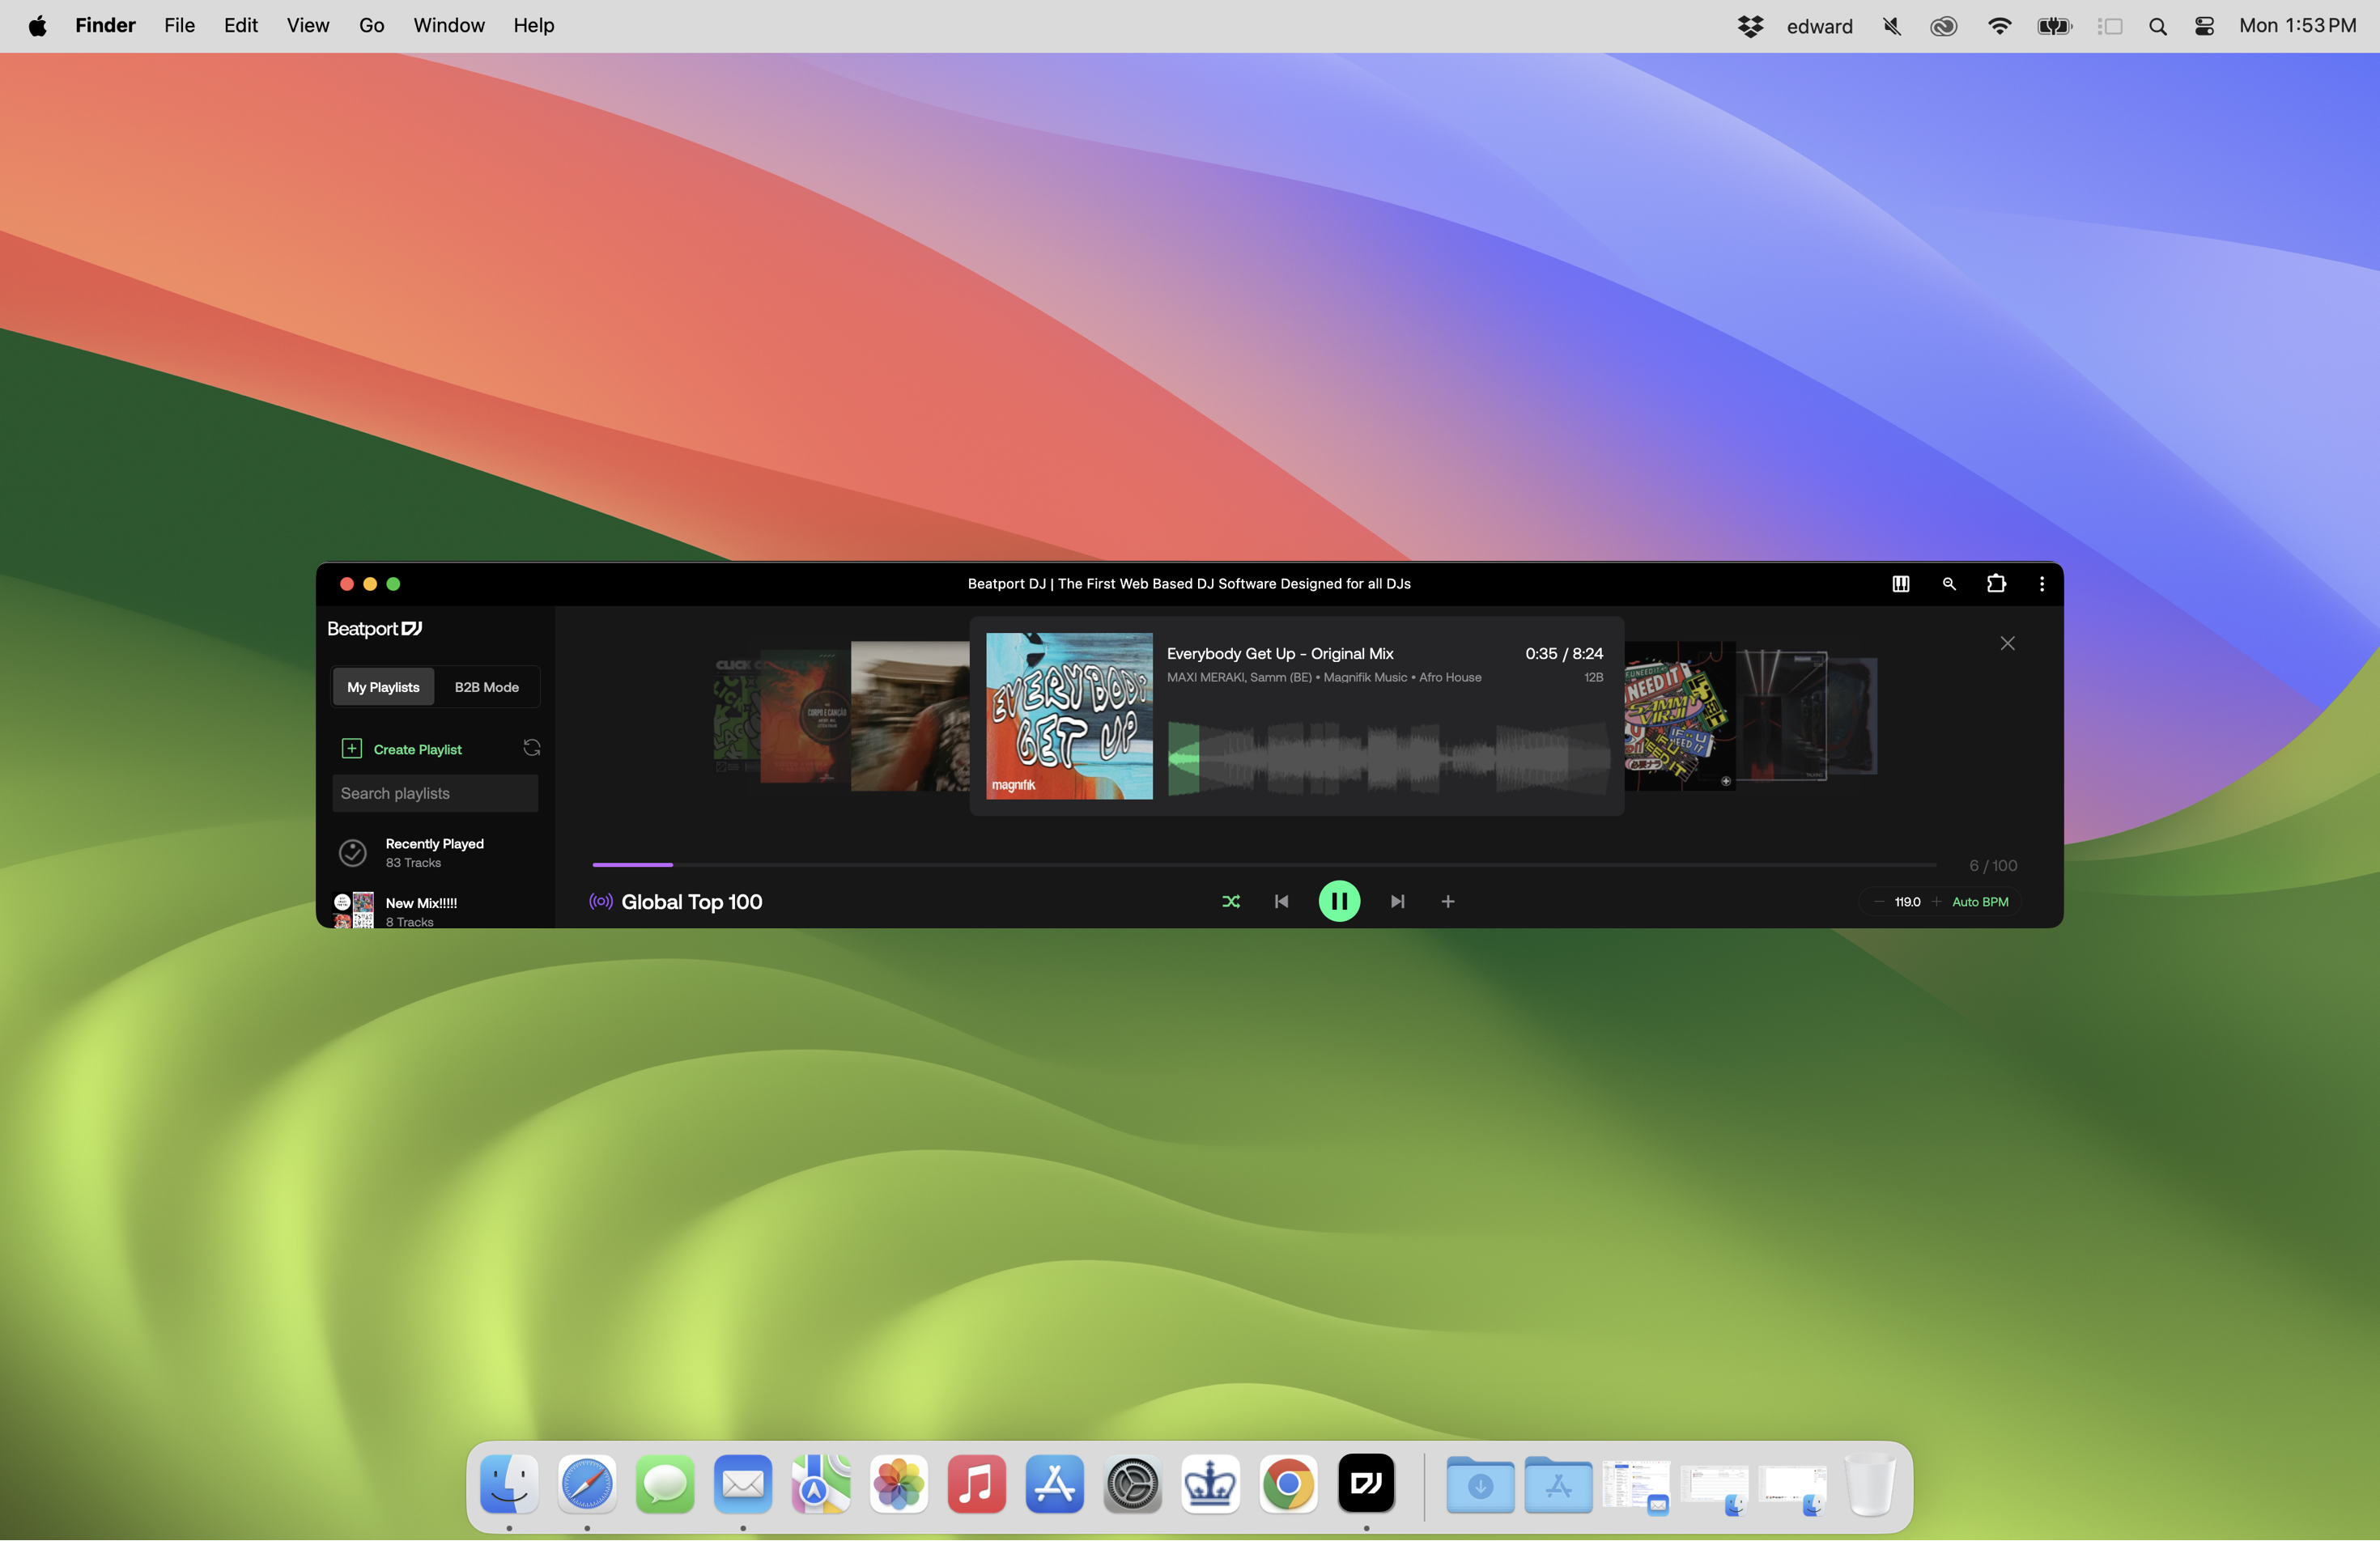
Task: Toggle shuffle mode on
Action: point(1231,901)
